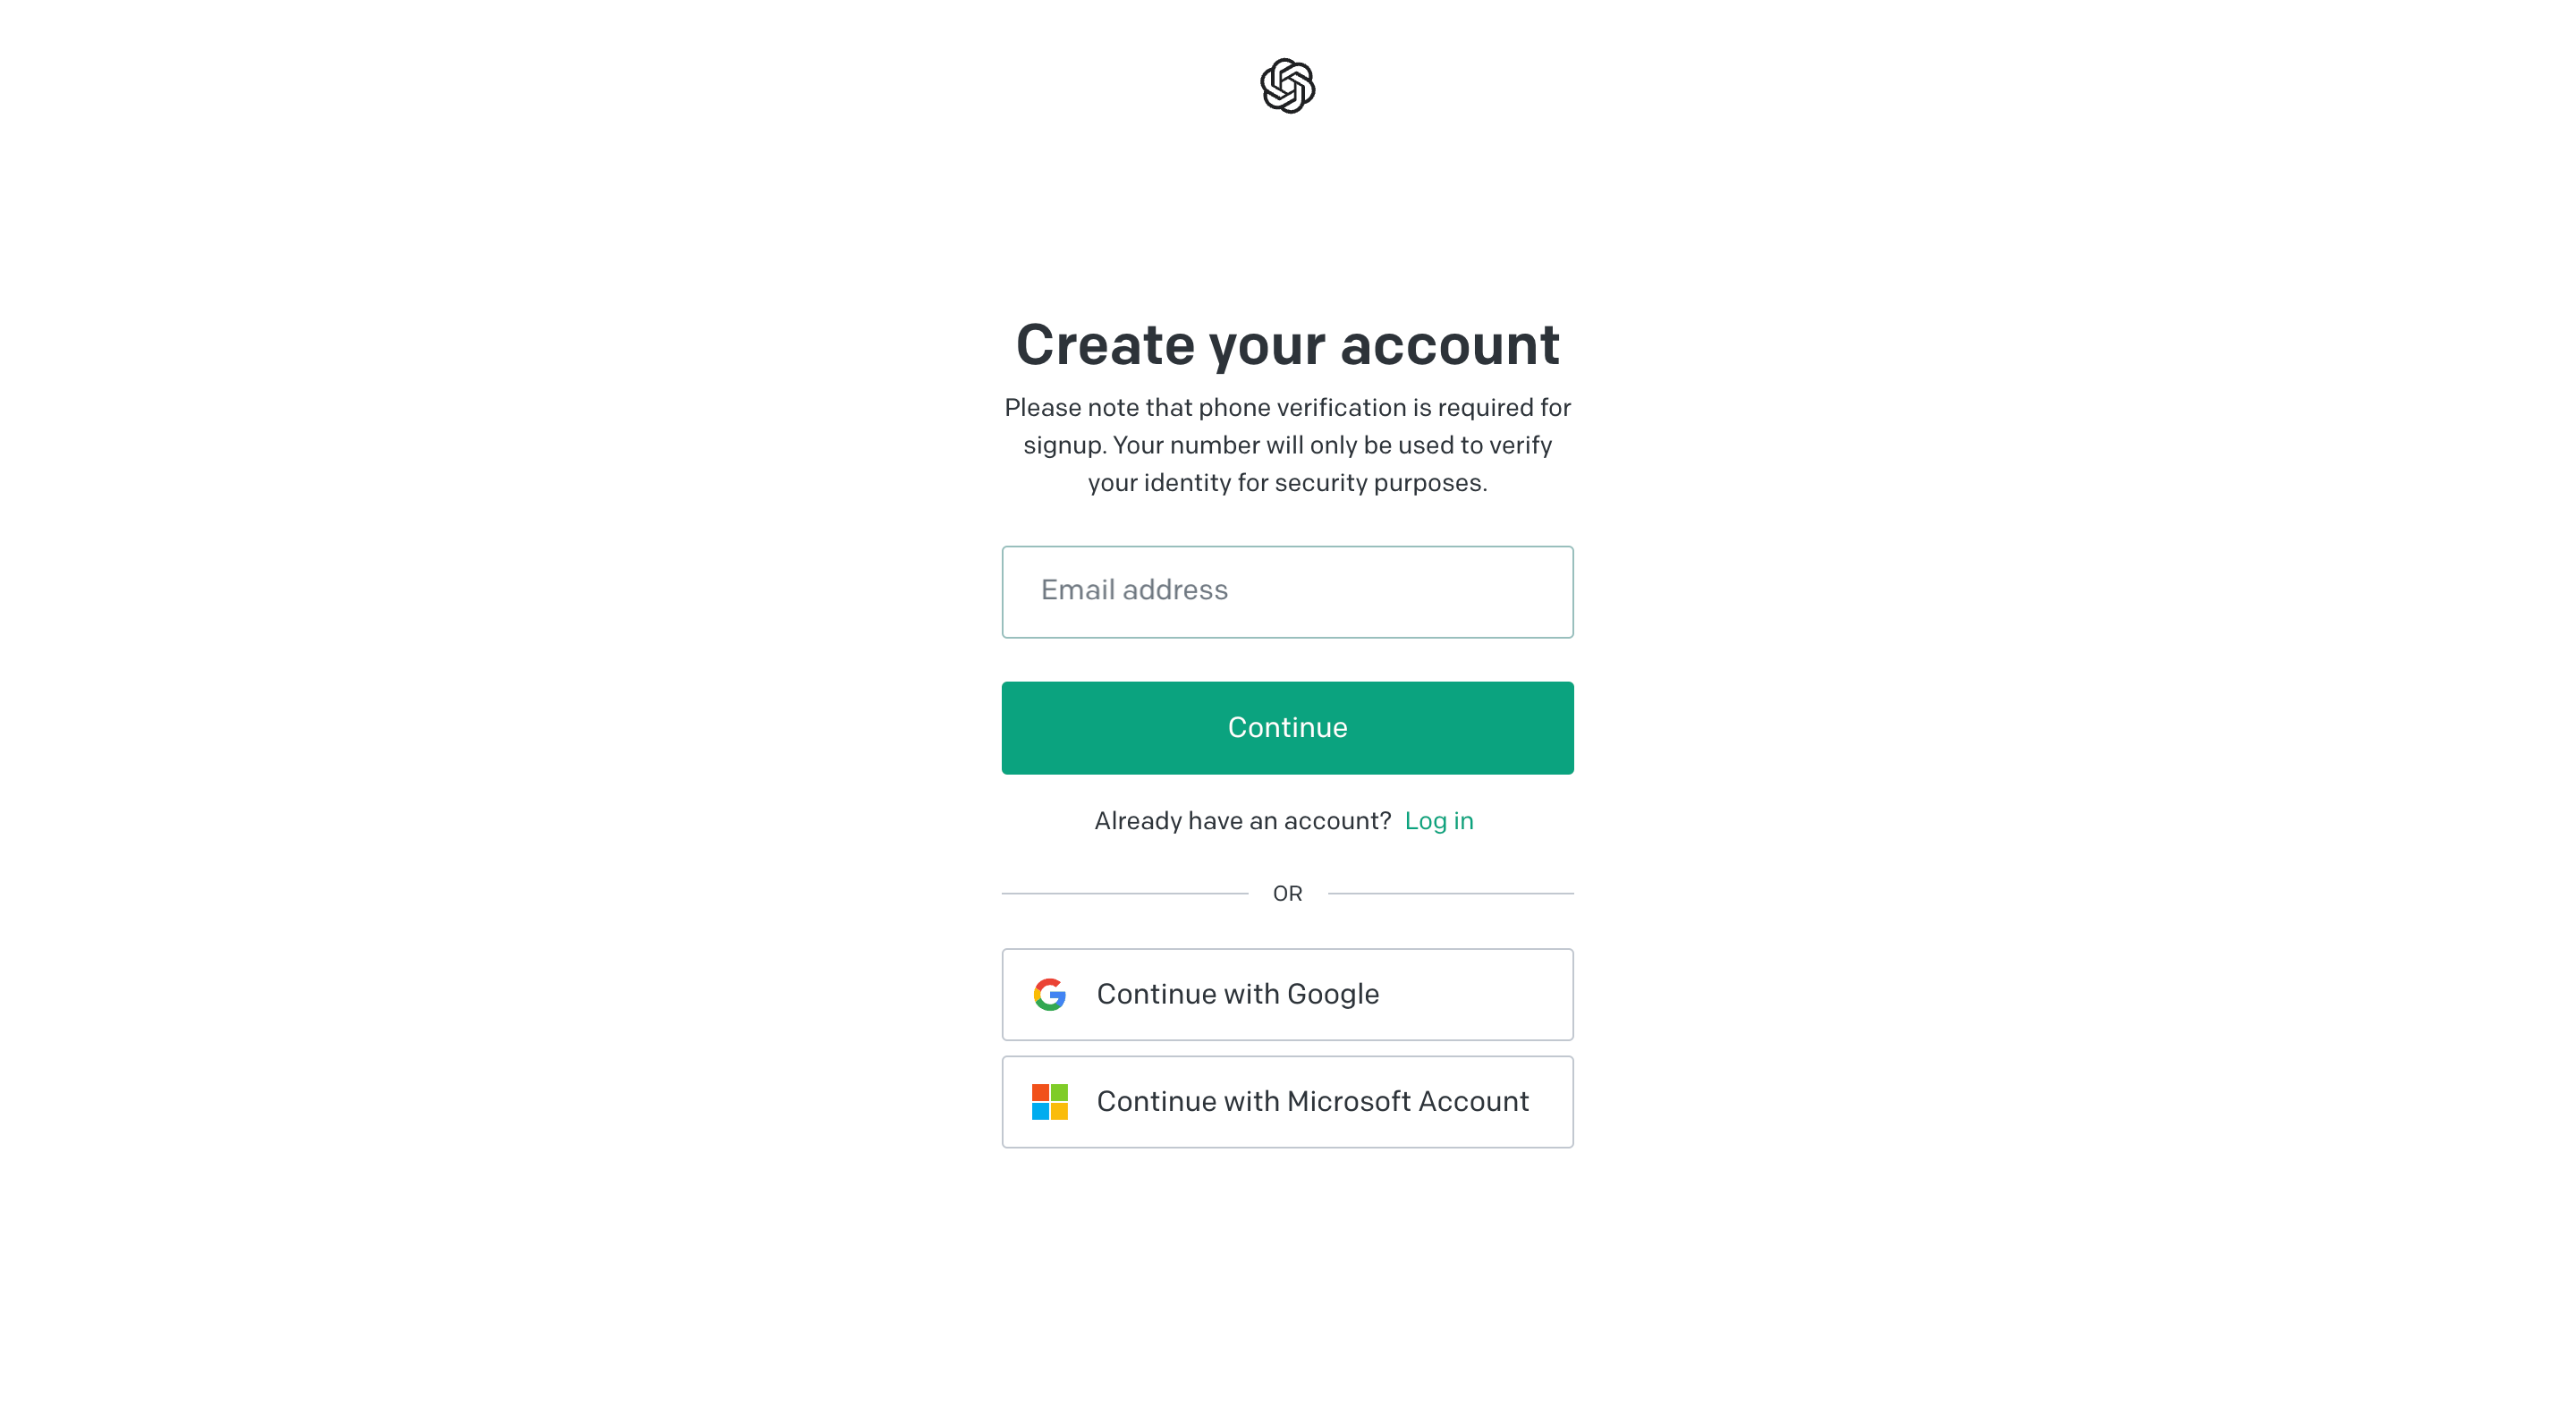
Task: Click the Microsoft four-square logo
Action: [x=1049, y=1101]
